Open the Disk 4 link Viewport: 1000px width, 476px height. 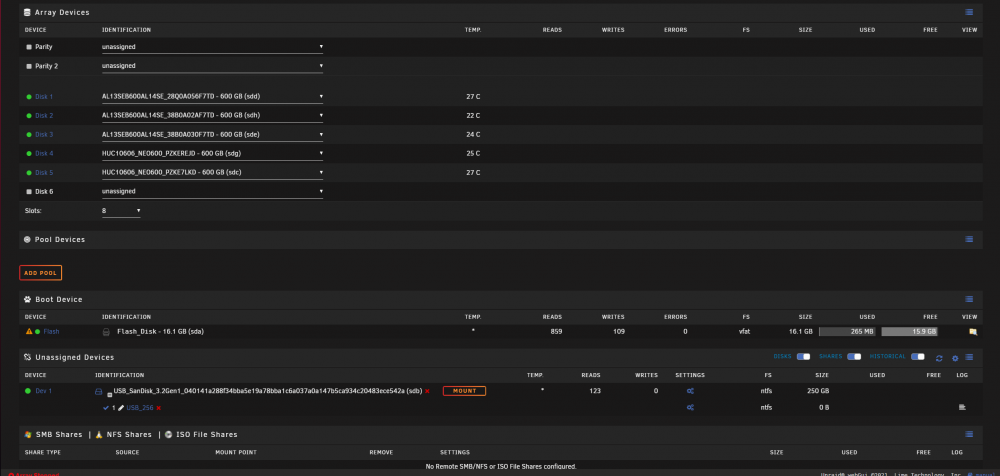pyautogui.click(x=44, y=154)
